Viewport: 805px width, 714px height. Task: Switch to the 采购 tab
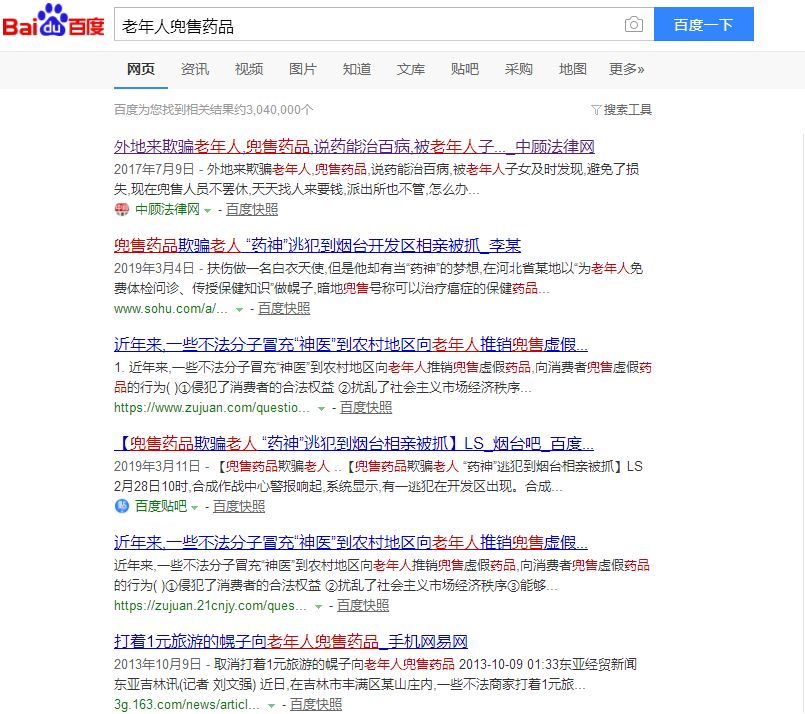click(x=519, y=69)
